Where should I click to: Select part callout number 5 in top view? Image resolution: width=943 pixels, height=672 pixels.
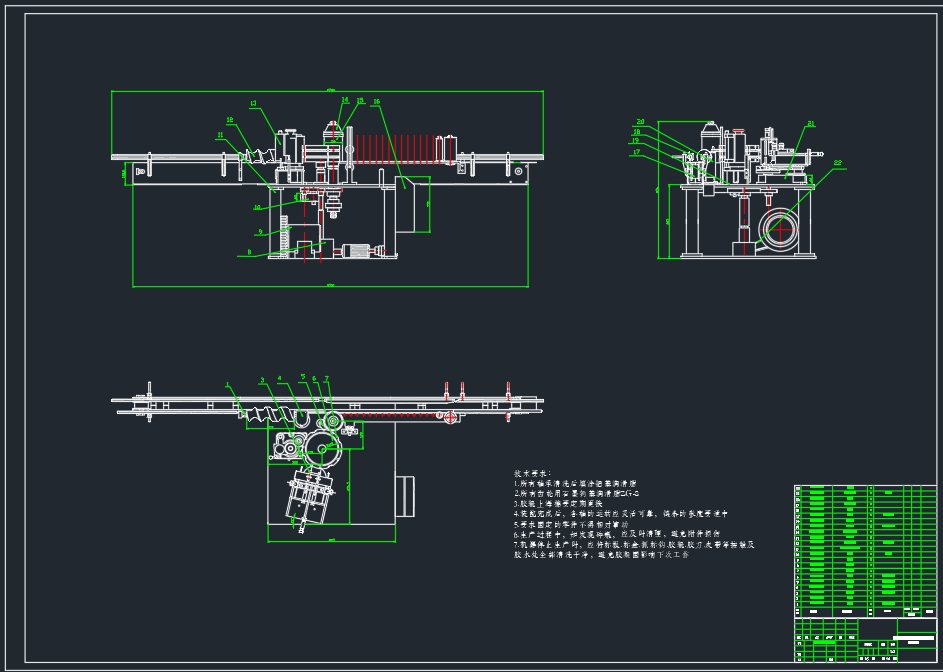[303, 377]
